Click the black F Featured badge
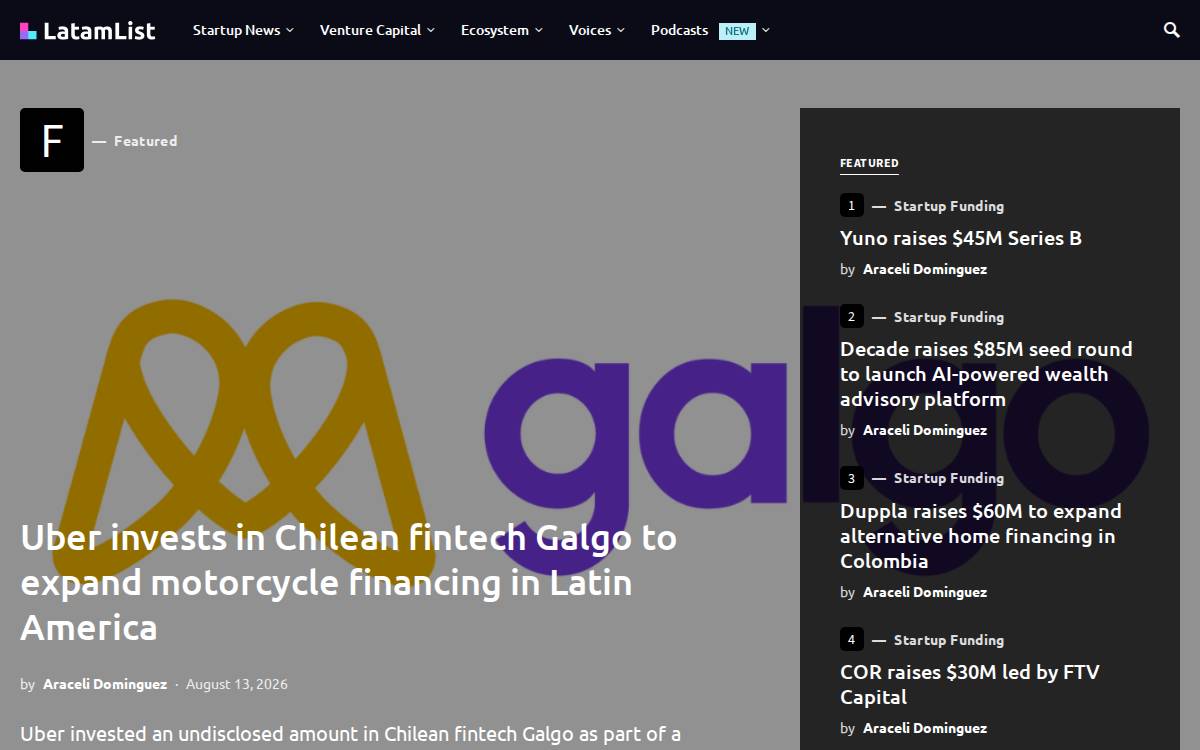This screenshot has width=1200, height=750. click(x=52, y=140)
